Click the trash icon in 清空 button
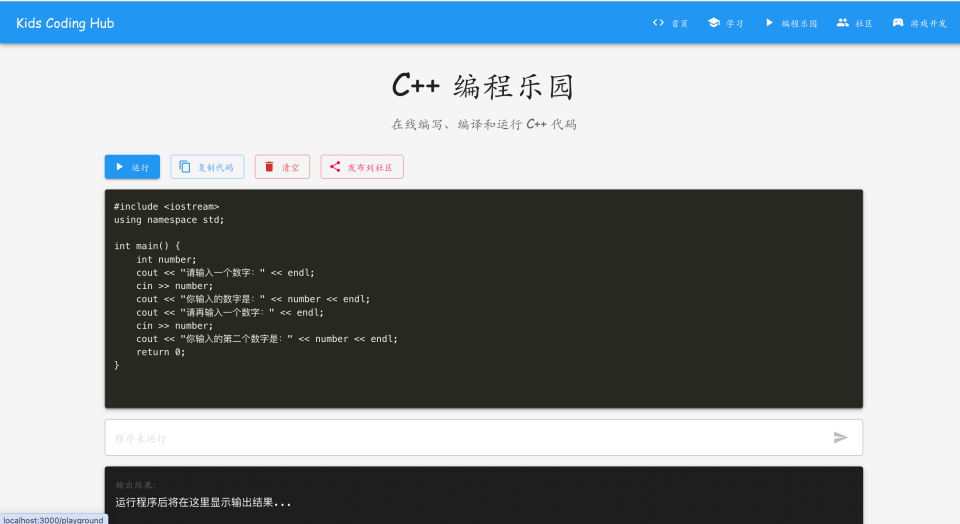The image size is (960, 524). pos(269,167)
